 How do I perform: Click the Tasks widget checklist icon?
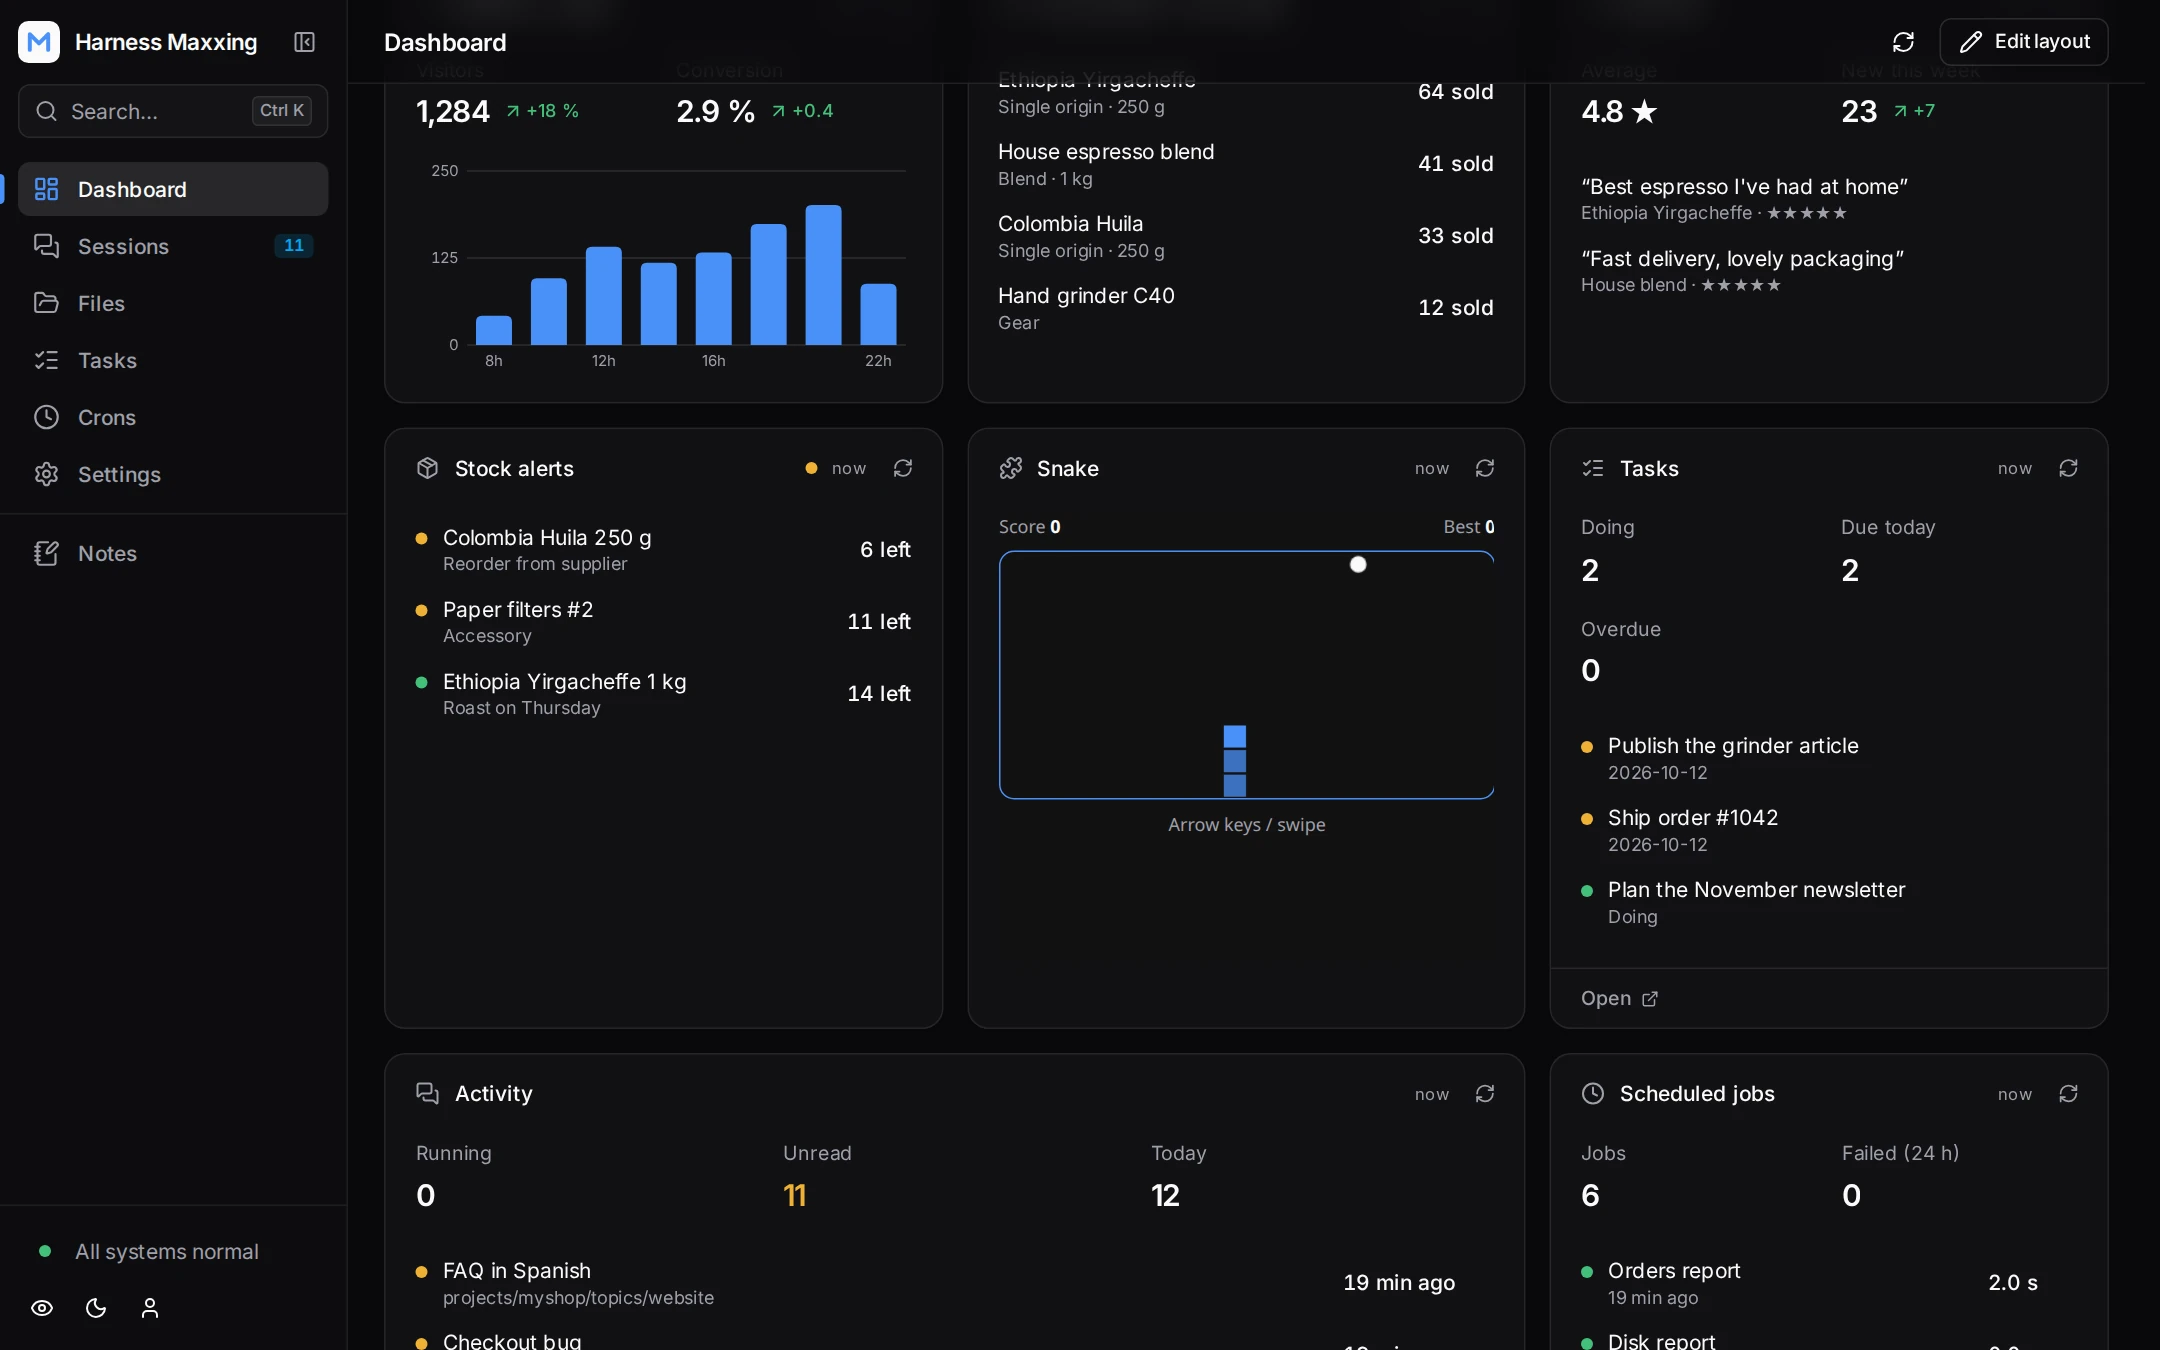[x=1593, y=468]
